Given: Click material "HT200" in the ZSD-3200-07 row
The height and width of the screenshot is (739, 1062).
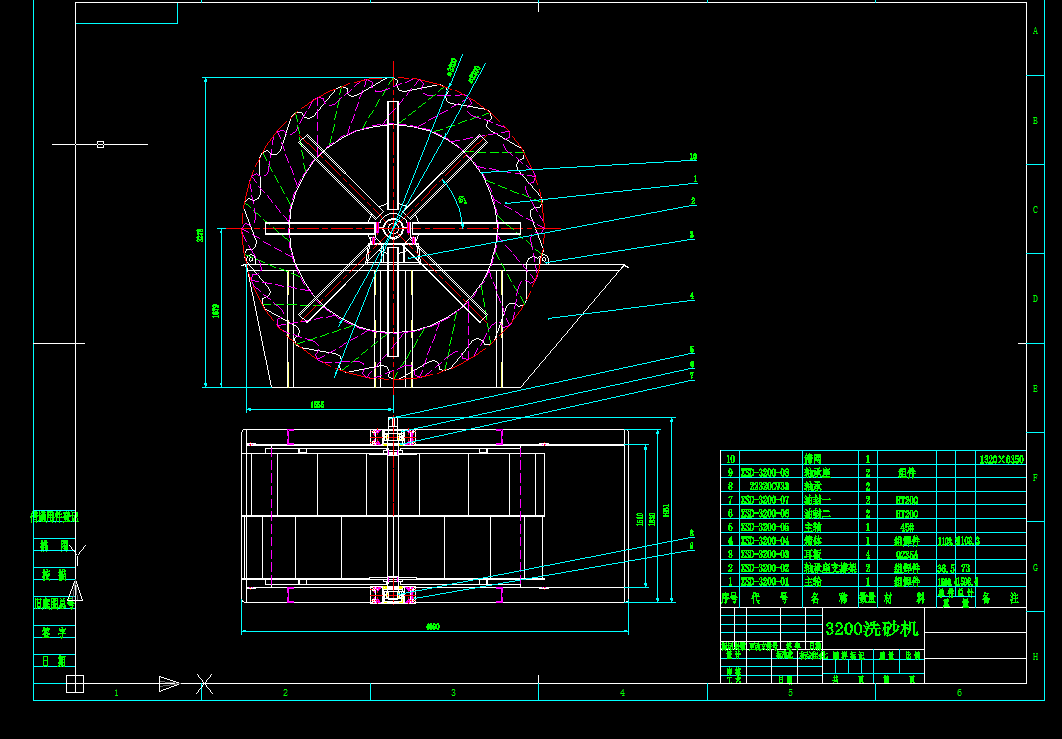Looking at the screenshot, I should click(x=907, y=501).
